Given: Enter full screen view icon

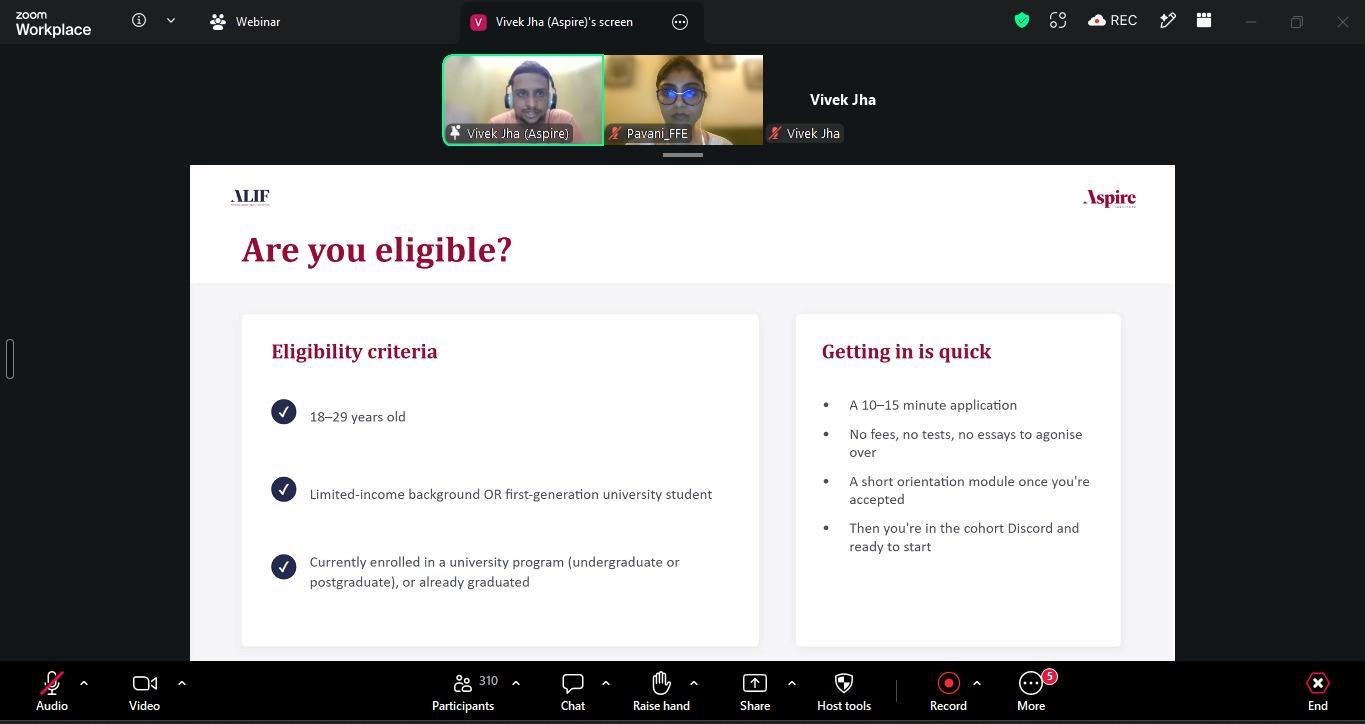Looking at the screenshot, I should click(x=1058, y=20).
